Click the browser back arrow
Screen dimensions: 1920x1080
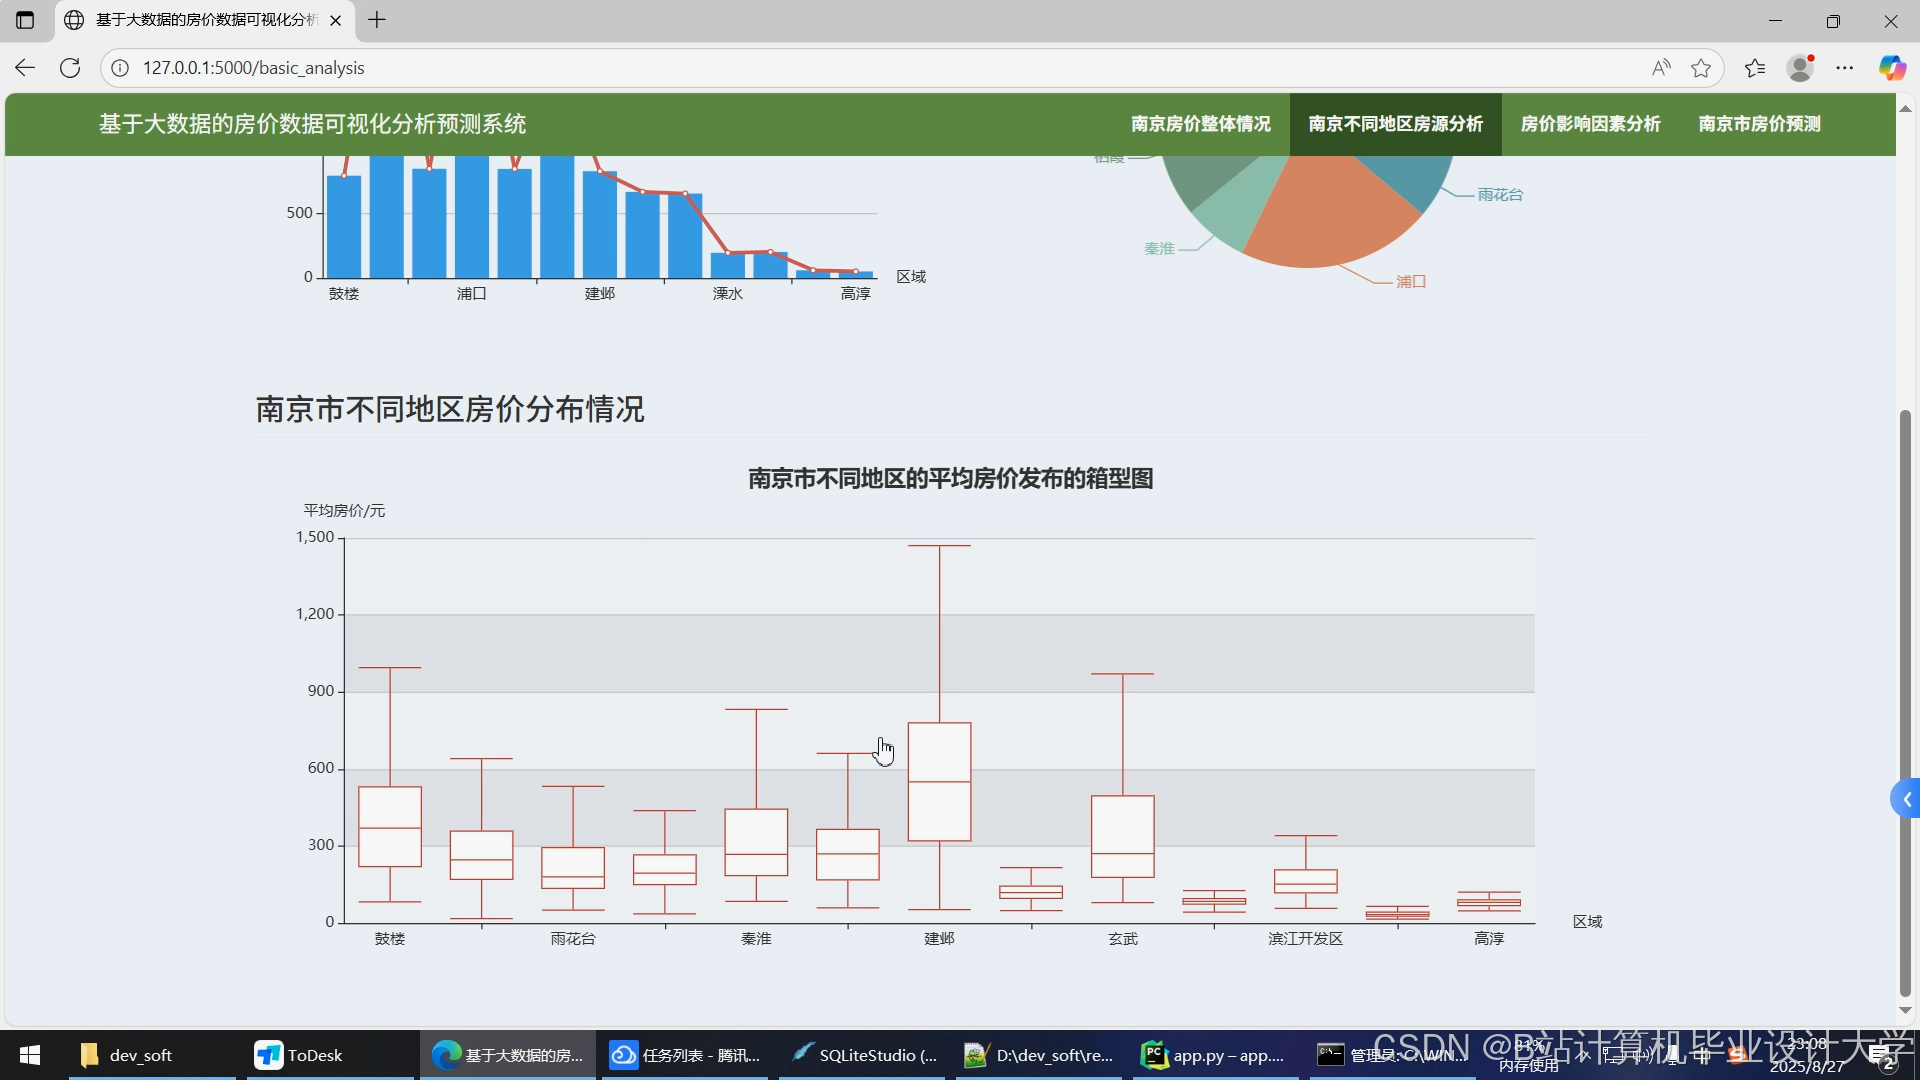coord(25,68)
